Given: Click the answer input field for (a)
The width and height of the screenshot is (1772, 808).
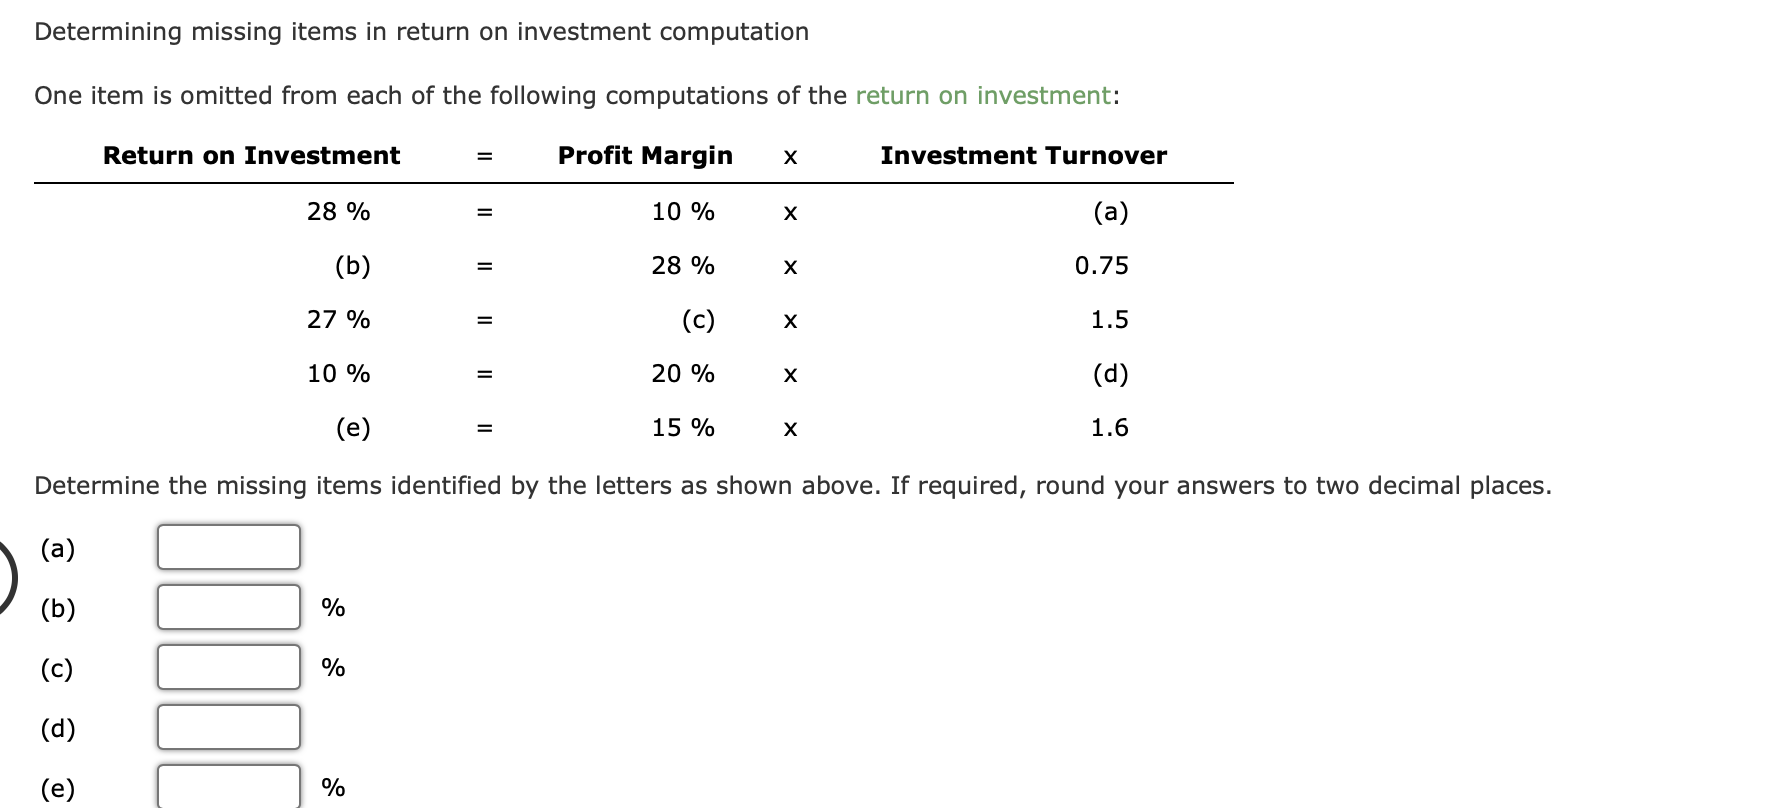Looking at the screenshot, I should [x=227, y=547].
